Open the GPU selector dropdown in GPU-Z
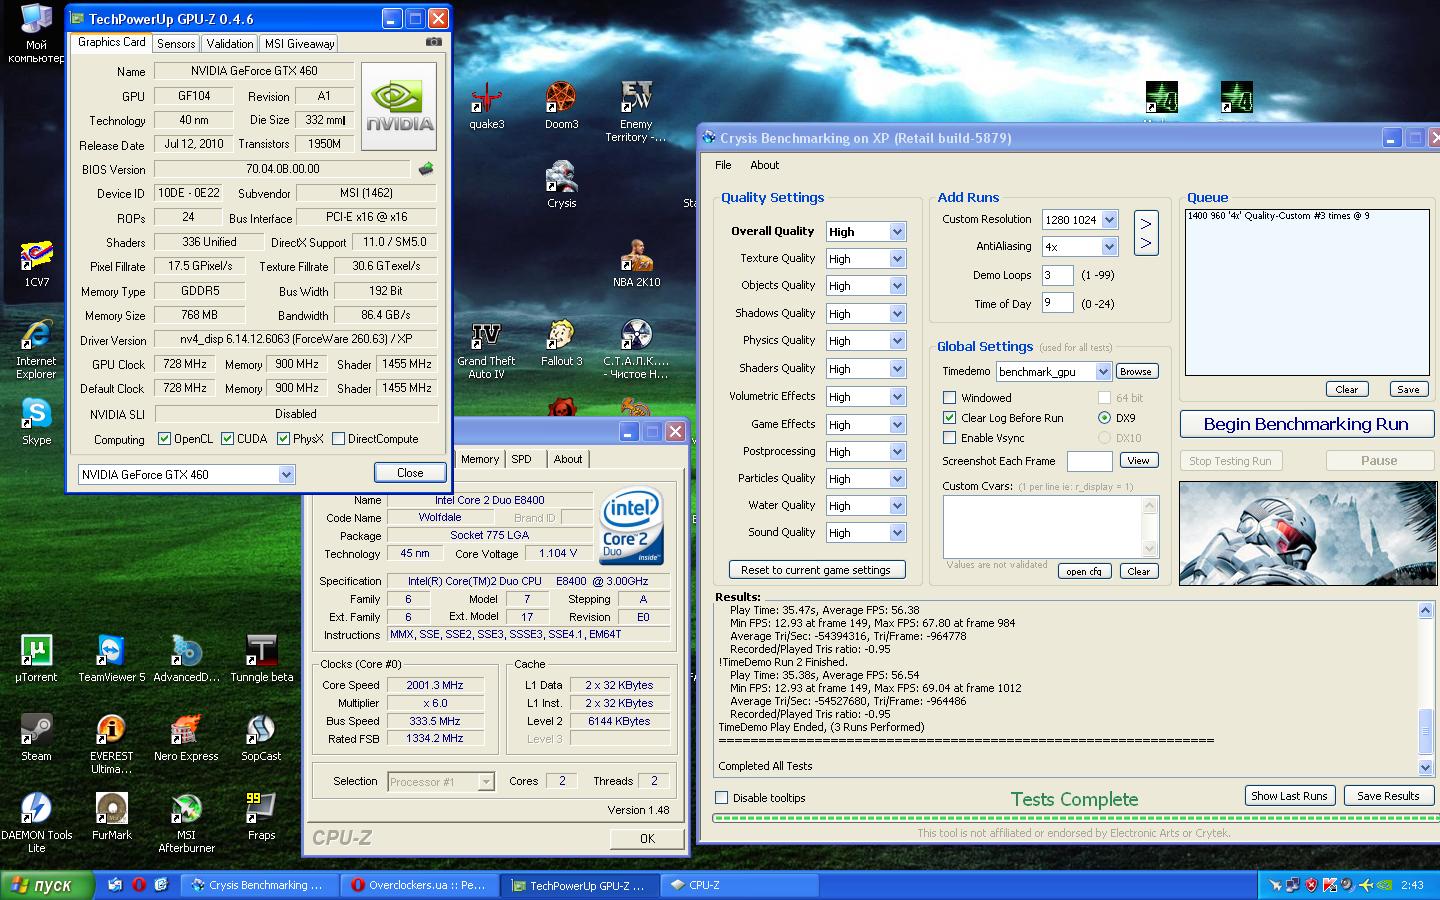This screenshot has height=900, width=1440. click(286, 474)
